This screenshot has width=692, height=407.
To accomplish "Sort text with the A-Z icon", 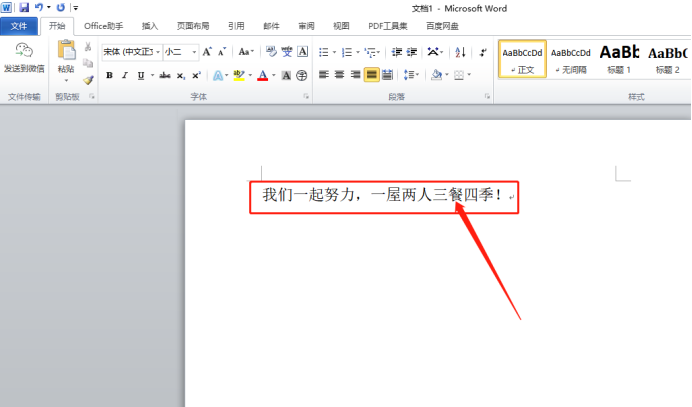I will pyautogui.click(x=460, y=52).
